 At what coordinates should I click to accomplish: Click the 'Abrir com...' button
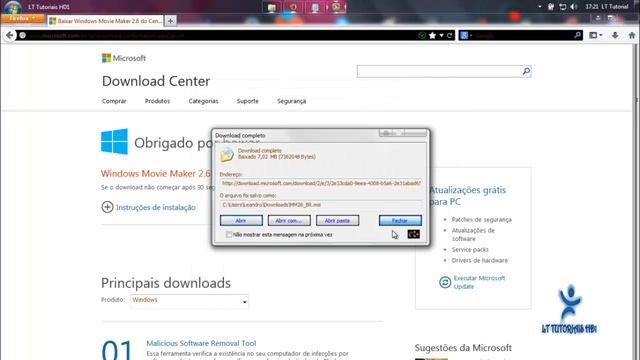pyautogui.click(x=289, y=220)
